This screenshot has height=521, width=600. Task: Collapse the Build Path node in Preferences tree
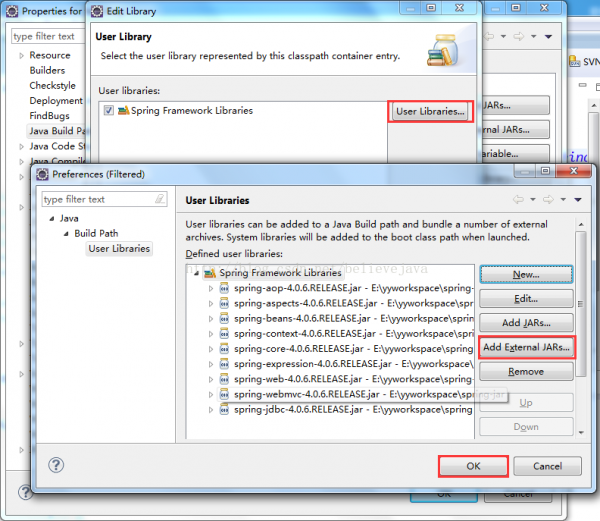click(66, 234)
